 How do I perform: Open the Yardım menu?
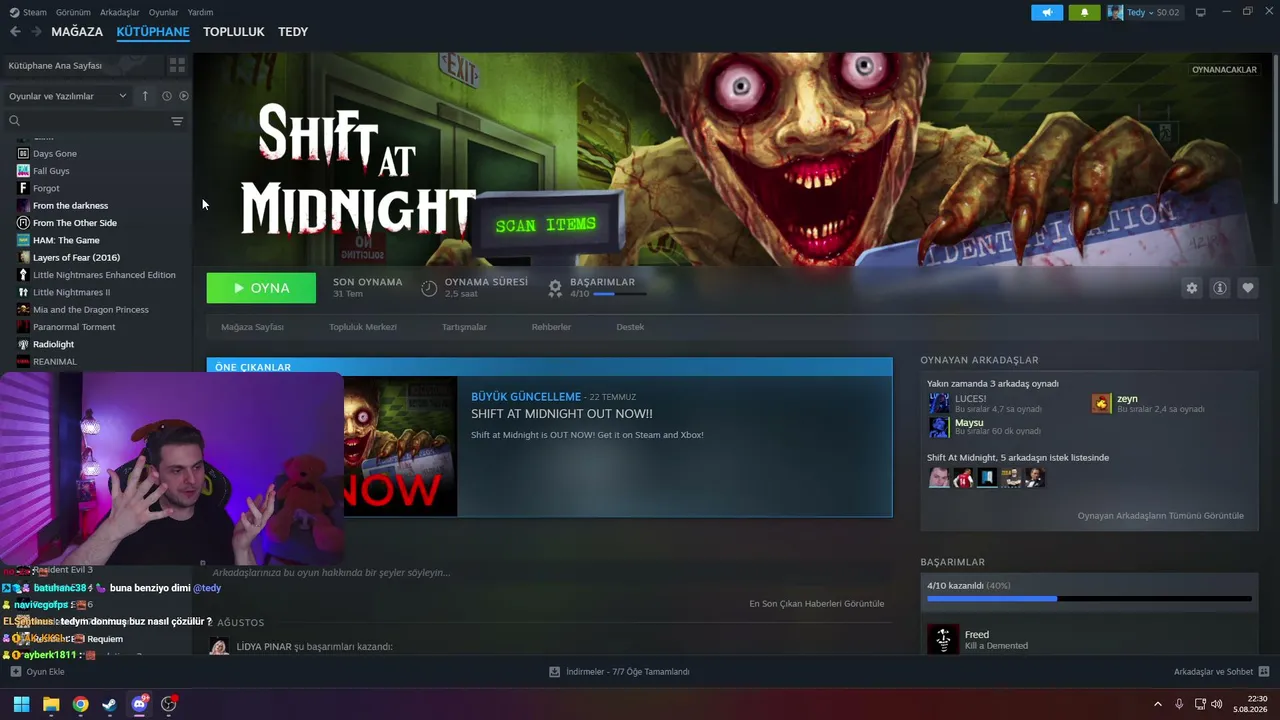(201, 12)
